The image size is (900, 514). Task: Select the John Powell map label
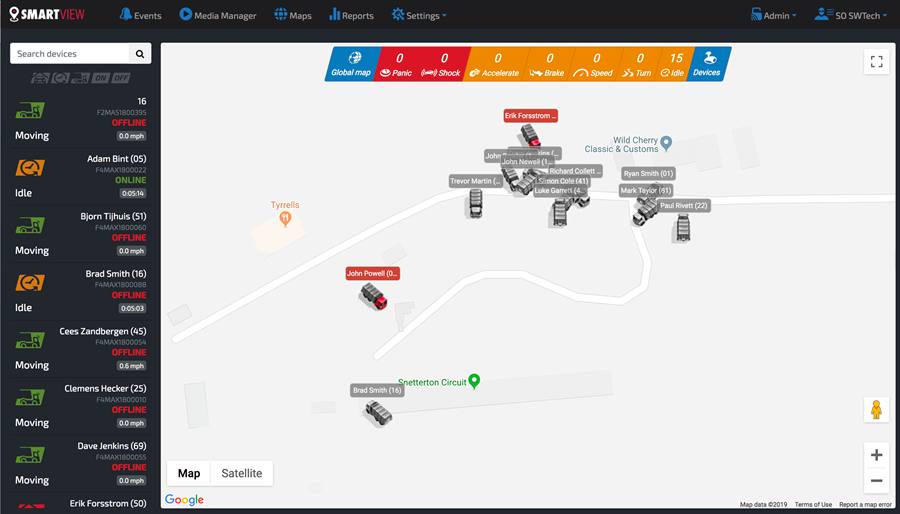coord(373,274)
